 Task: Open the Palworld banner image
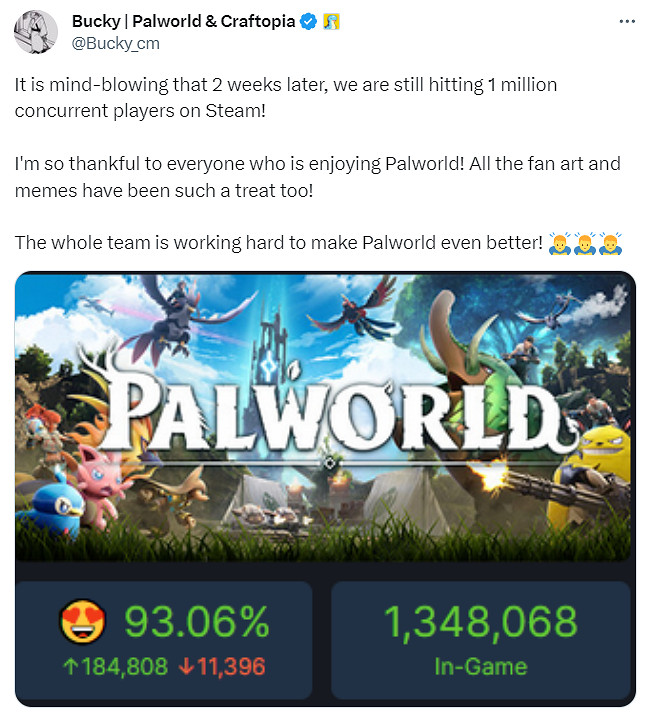pyautogui.click(x=325, y=417)
